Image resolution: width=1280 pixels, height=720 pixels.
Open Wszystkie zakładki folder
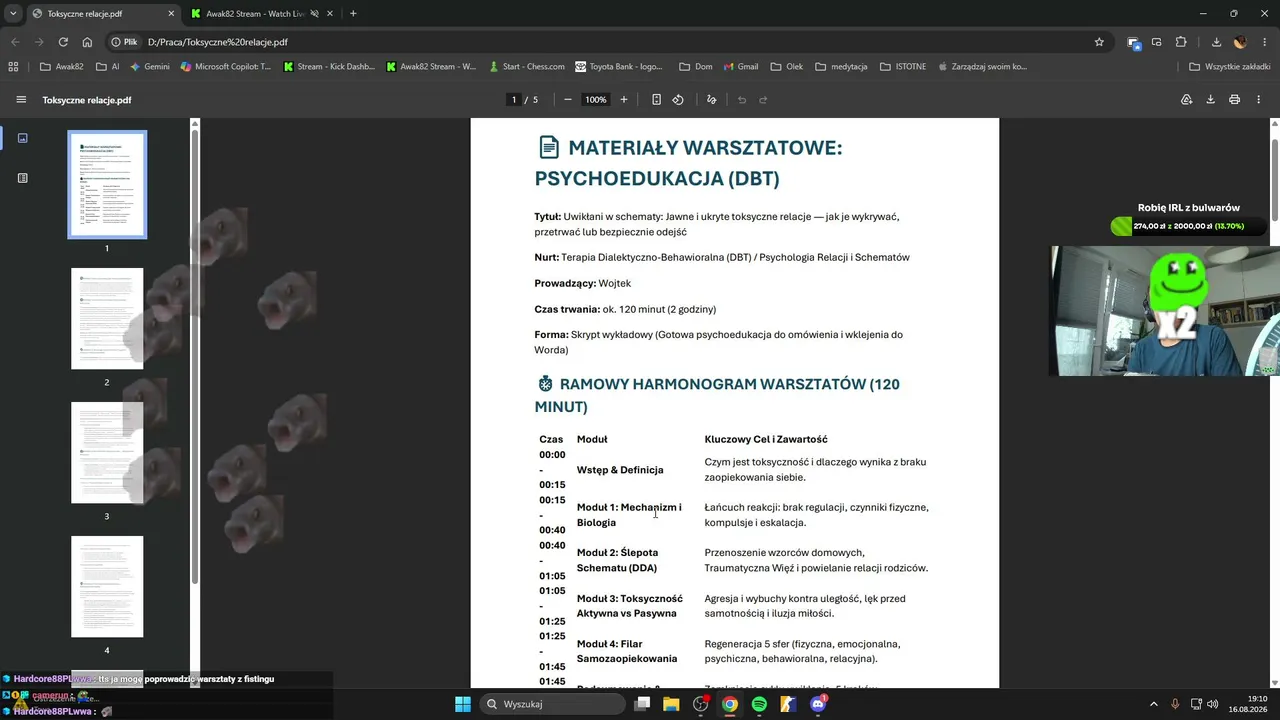pos(1229,67)
